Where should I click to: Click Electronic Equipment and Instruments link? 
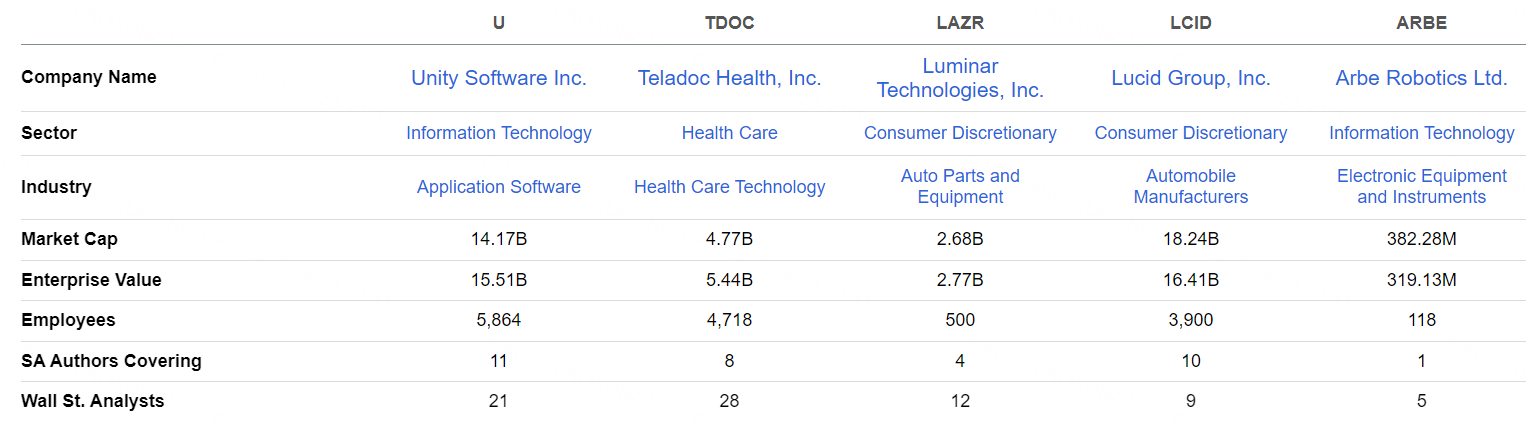click(1421, 187)
